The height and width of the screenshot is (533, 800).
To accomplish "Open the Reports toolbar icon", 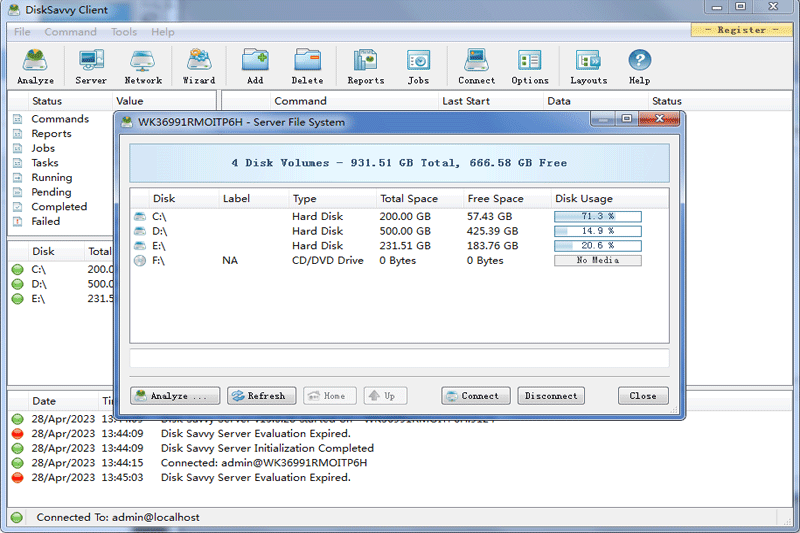I will pos(366,66).
